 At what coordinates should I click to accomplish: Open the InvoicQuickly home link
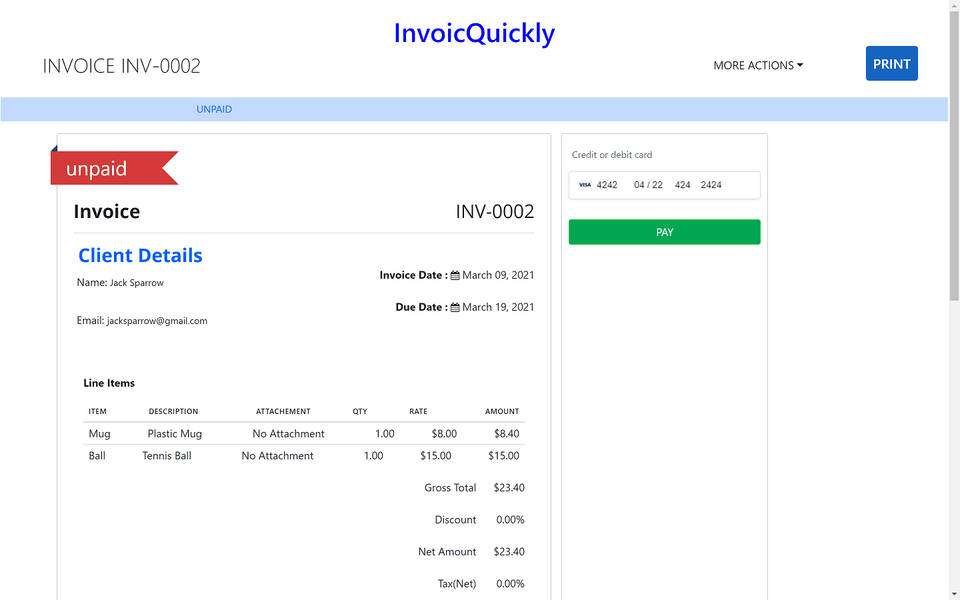click(x=474, y=33)
